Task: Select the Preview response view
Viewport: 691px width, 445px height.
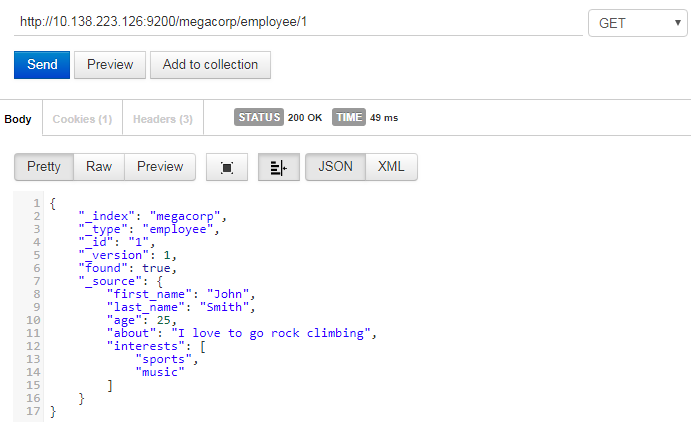Action: [x=160, y=167]
